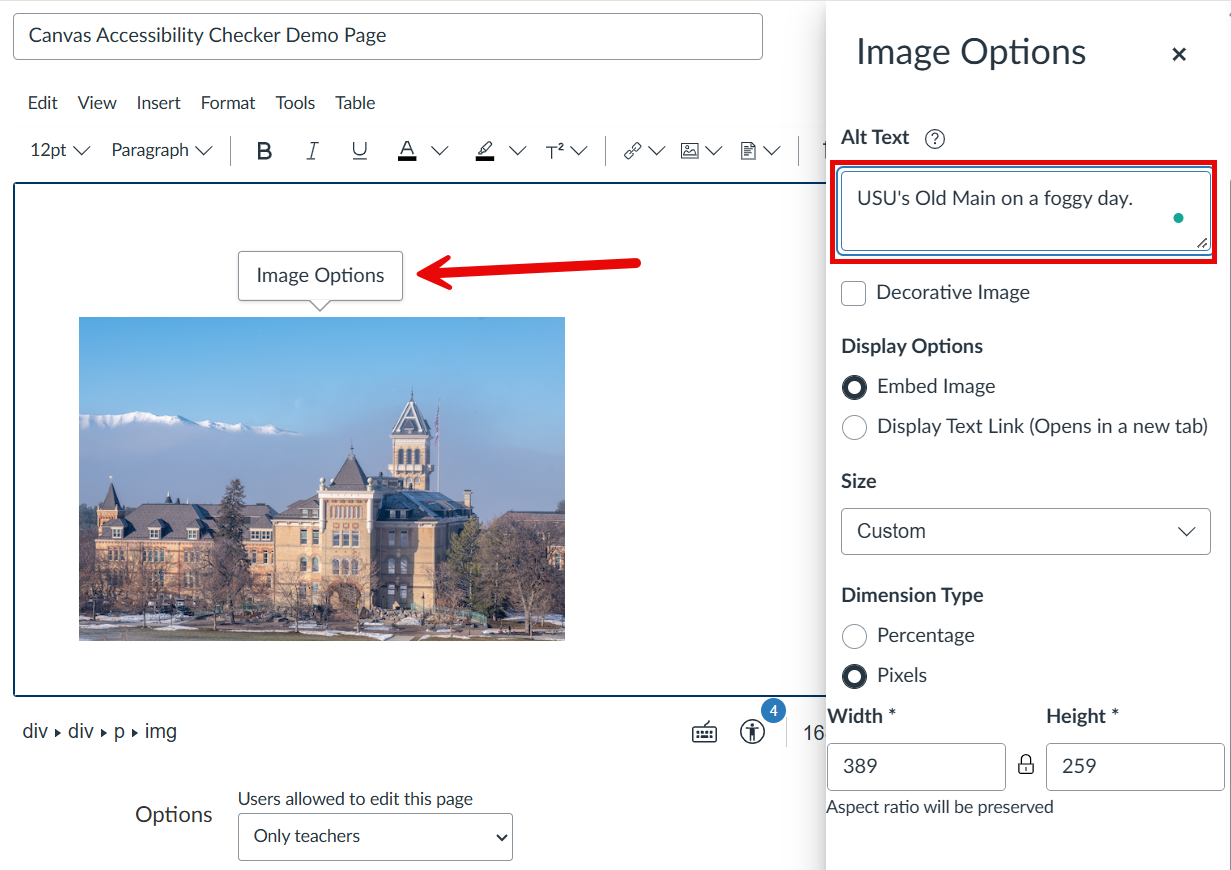Apply background highlight color icon
Screen dimensions: 1231x870
485,151
